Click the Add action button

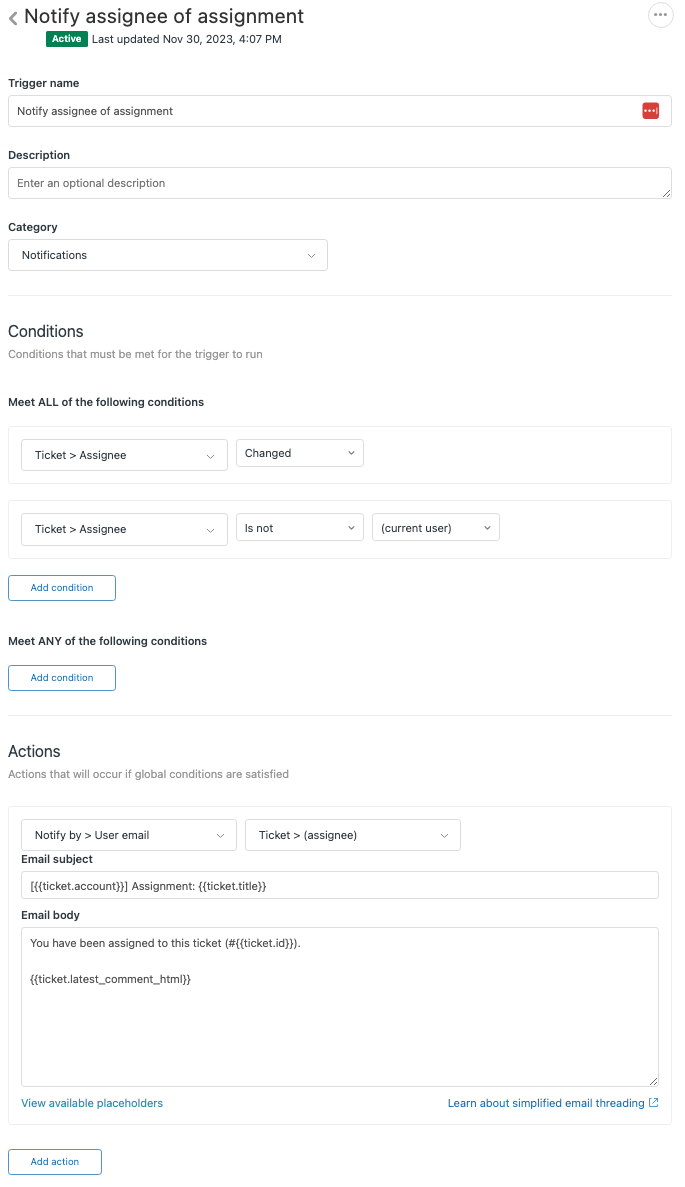click(x=54, y=1161)
